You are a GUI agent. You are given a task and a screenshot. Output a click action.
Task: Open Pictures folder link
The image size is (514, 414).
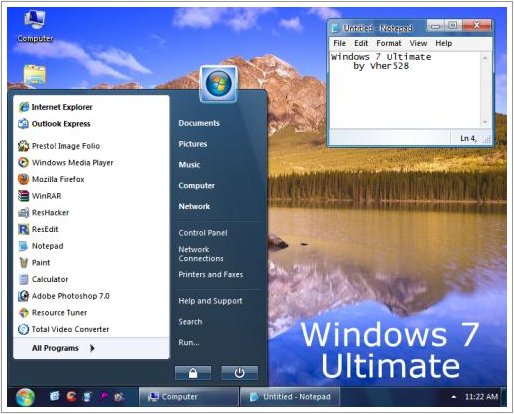coord(193,144)
